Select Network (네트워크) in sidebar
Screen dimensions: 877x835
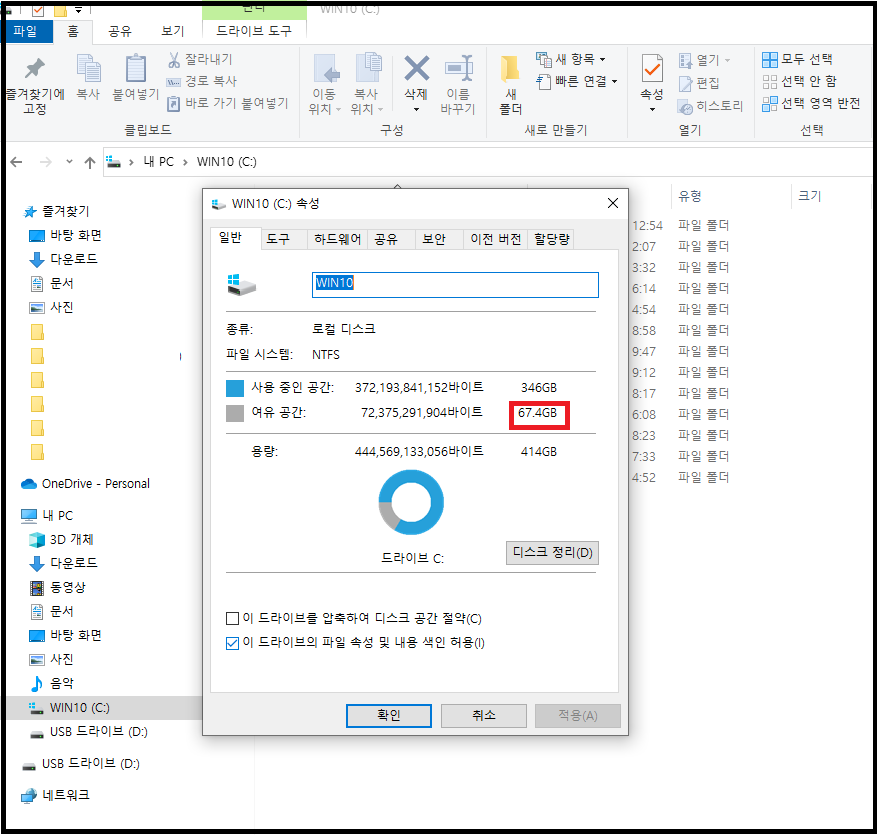[55, 795]
